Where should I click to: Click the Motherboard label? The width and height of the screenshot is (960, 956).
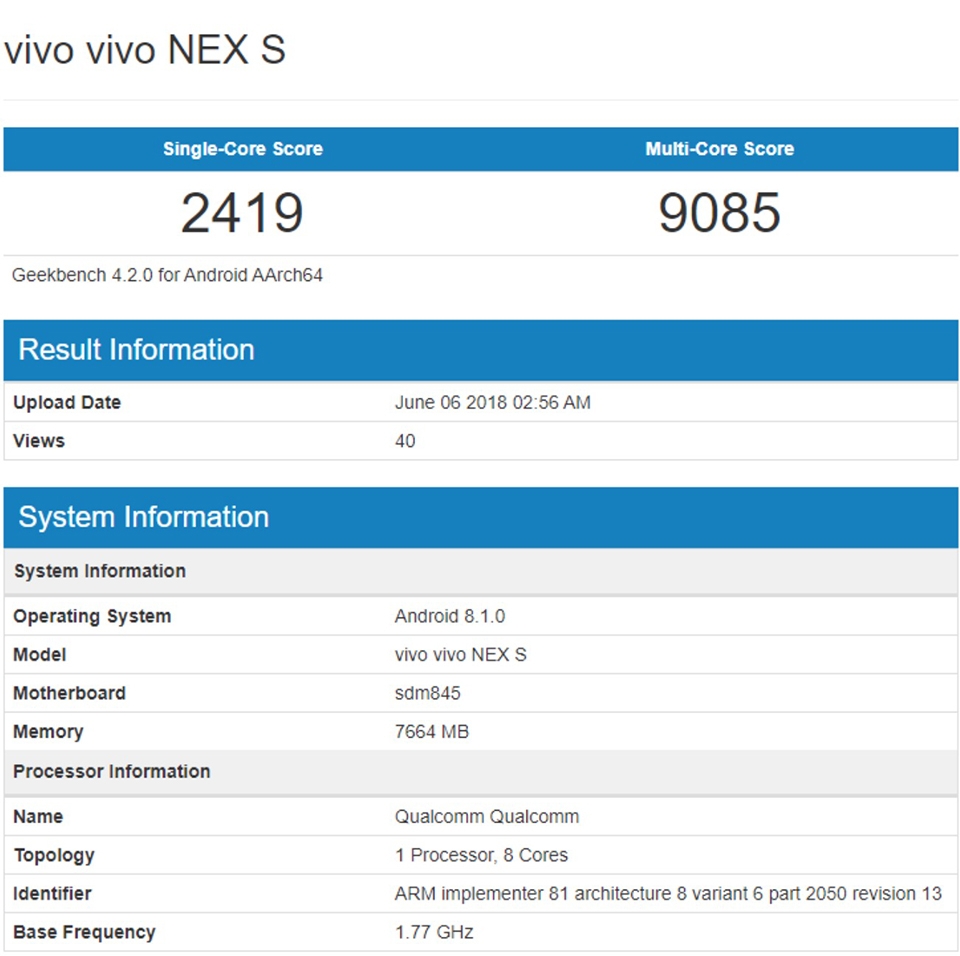tap(69, 693)
